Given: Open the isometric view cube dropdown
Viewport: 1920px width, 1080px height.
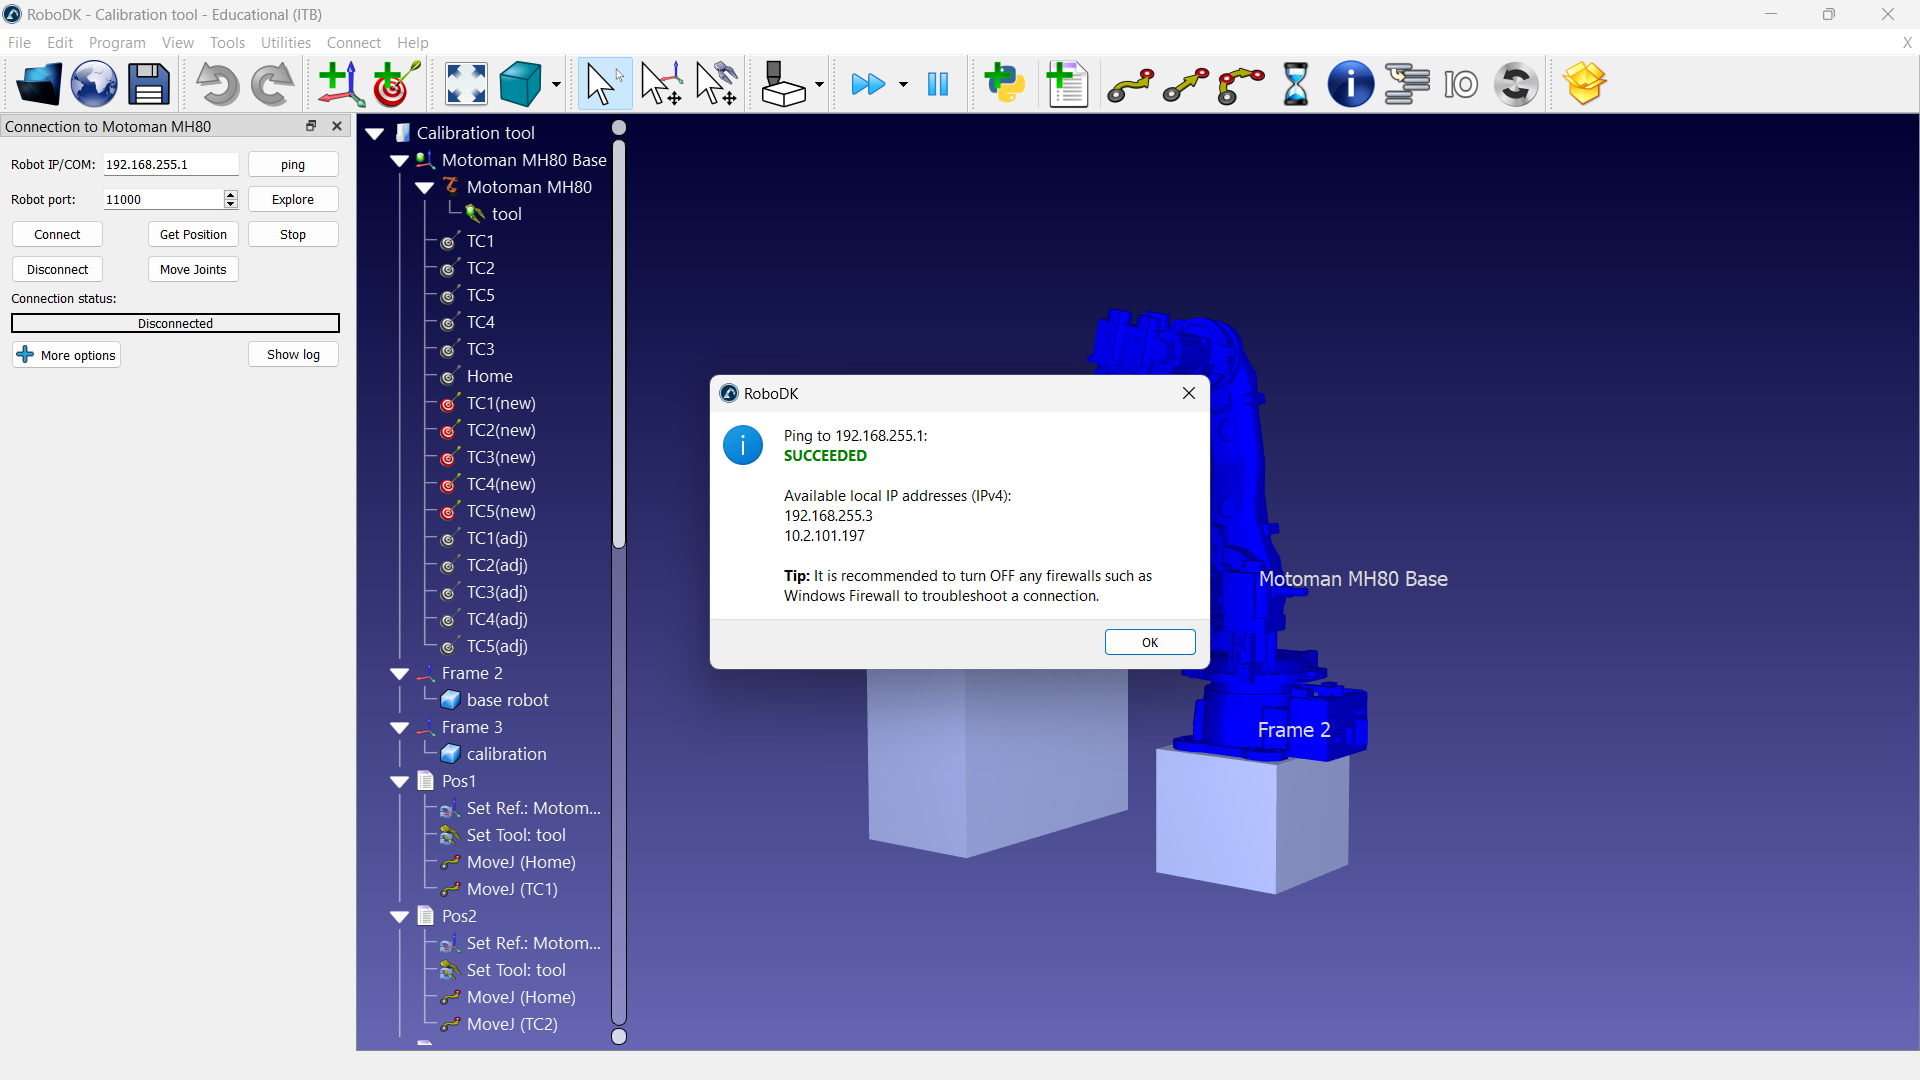Looking at the screenshot, I should [x=556, y=85].
